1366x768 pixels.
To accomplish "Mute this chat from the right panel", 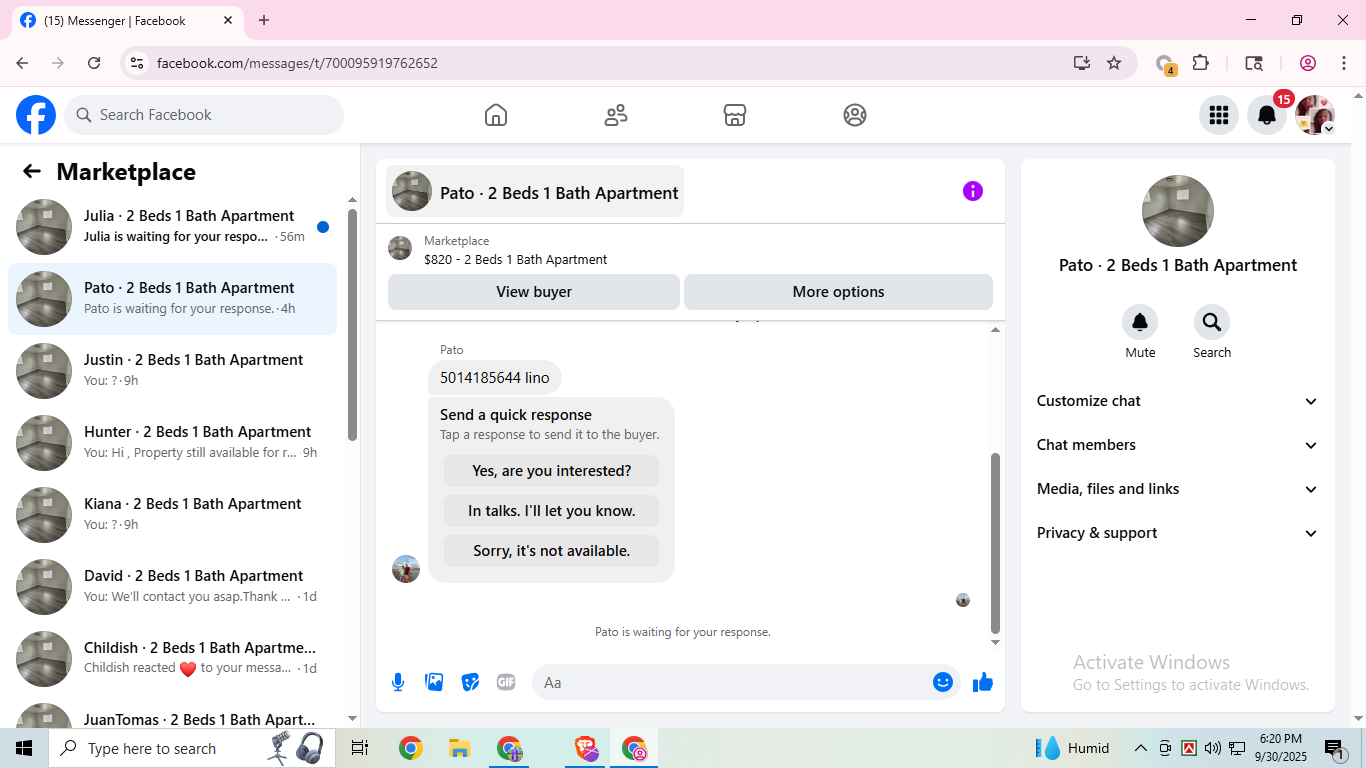I will click(1140, 322).
